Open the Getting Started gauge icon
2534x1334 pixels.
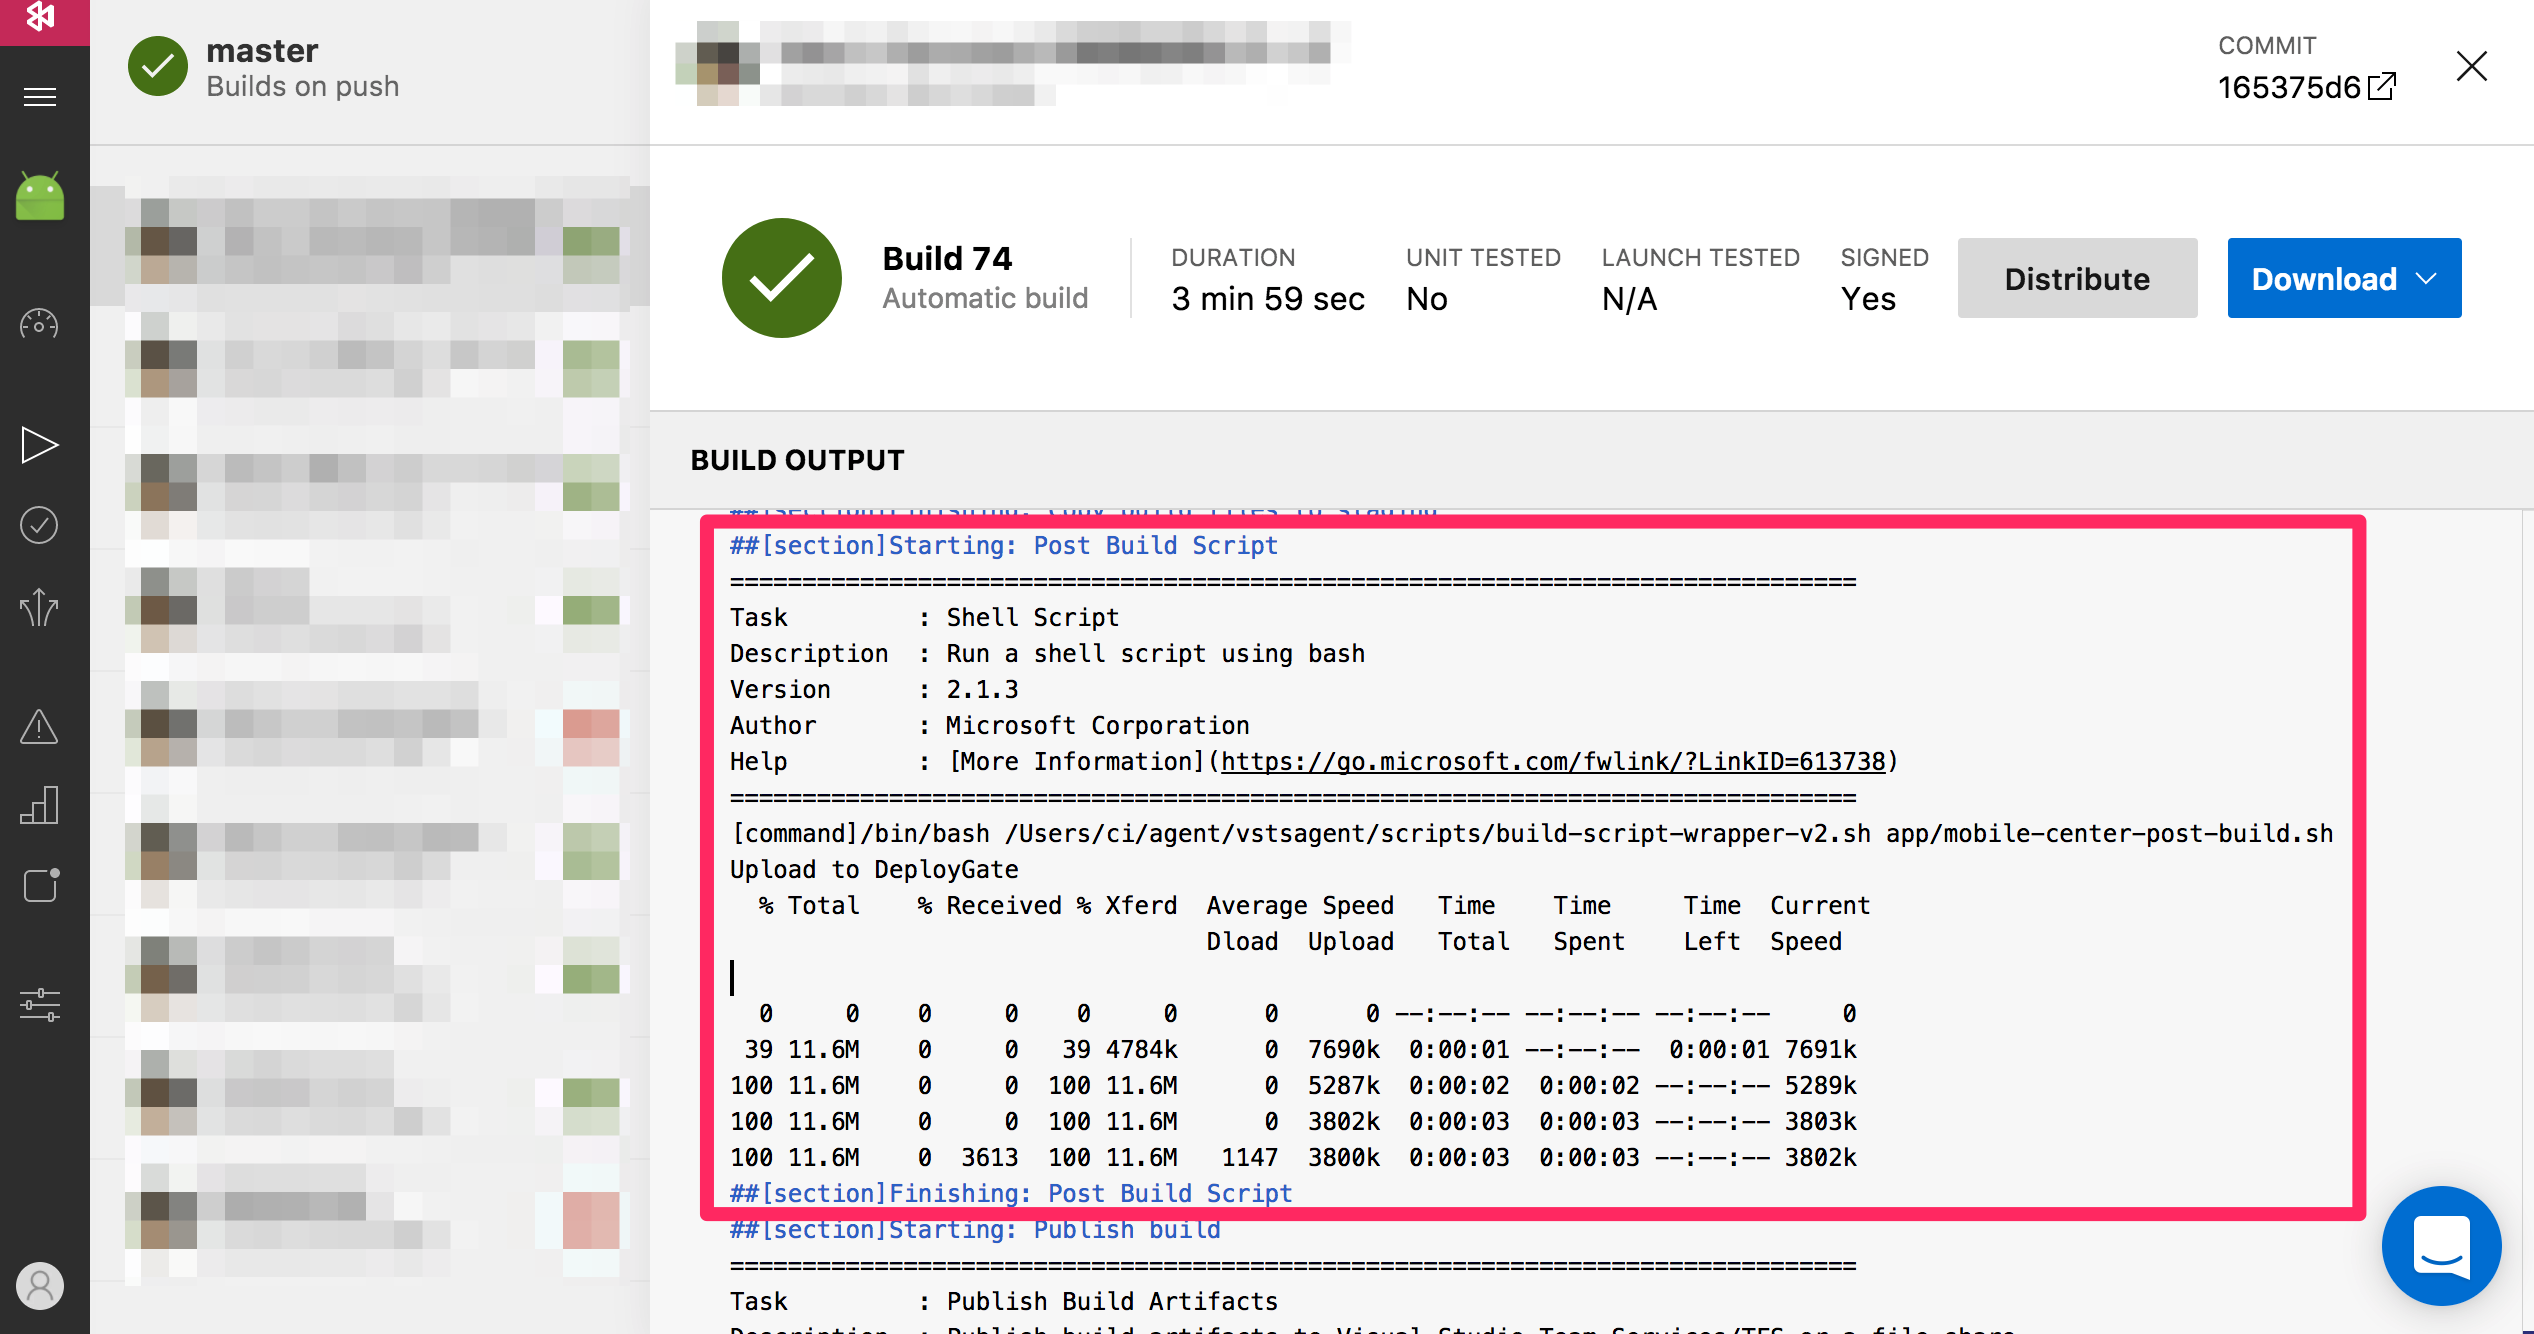coord(40,324)
